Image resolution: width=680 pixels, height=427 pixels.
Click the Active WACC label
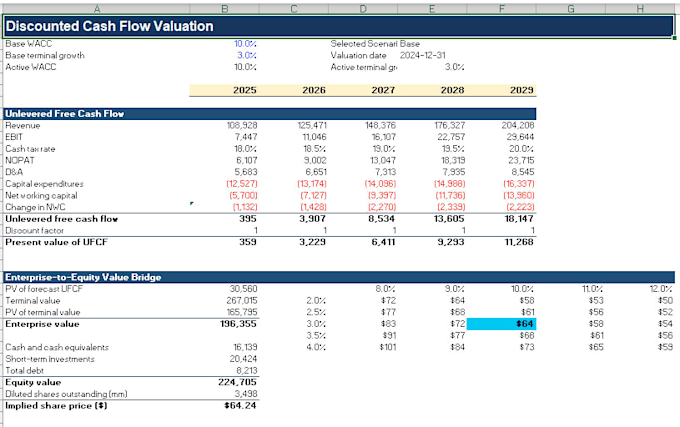click(31, 67)
